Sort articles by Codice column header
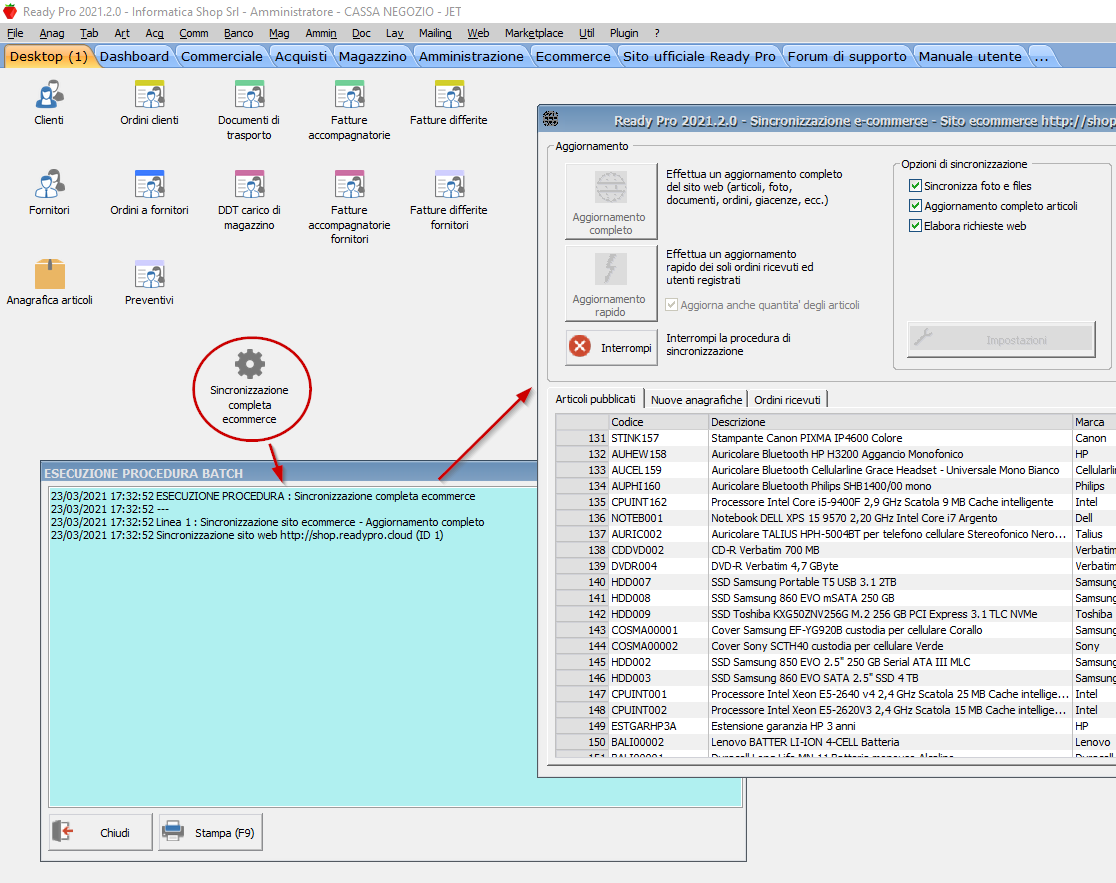 pyautogui.click(x=659, y=422)
